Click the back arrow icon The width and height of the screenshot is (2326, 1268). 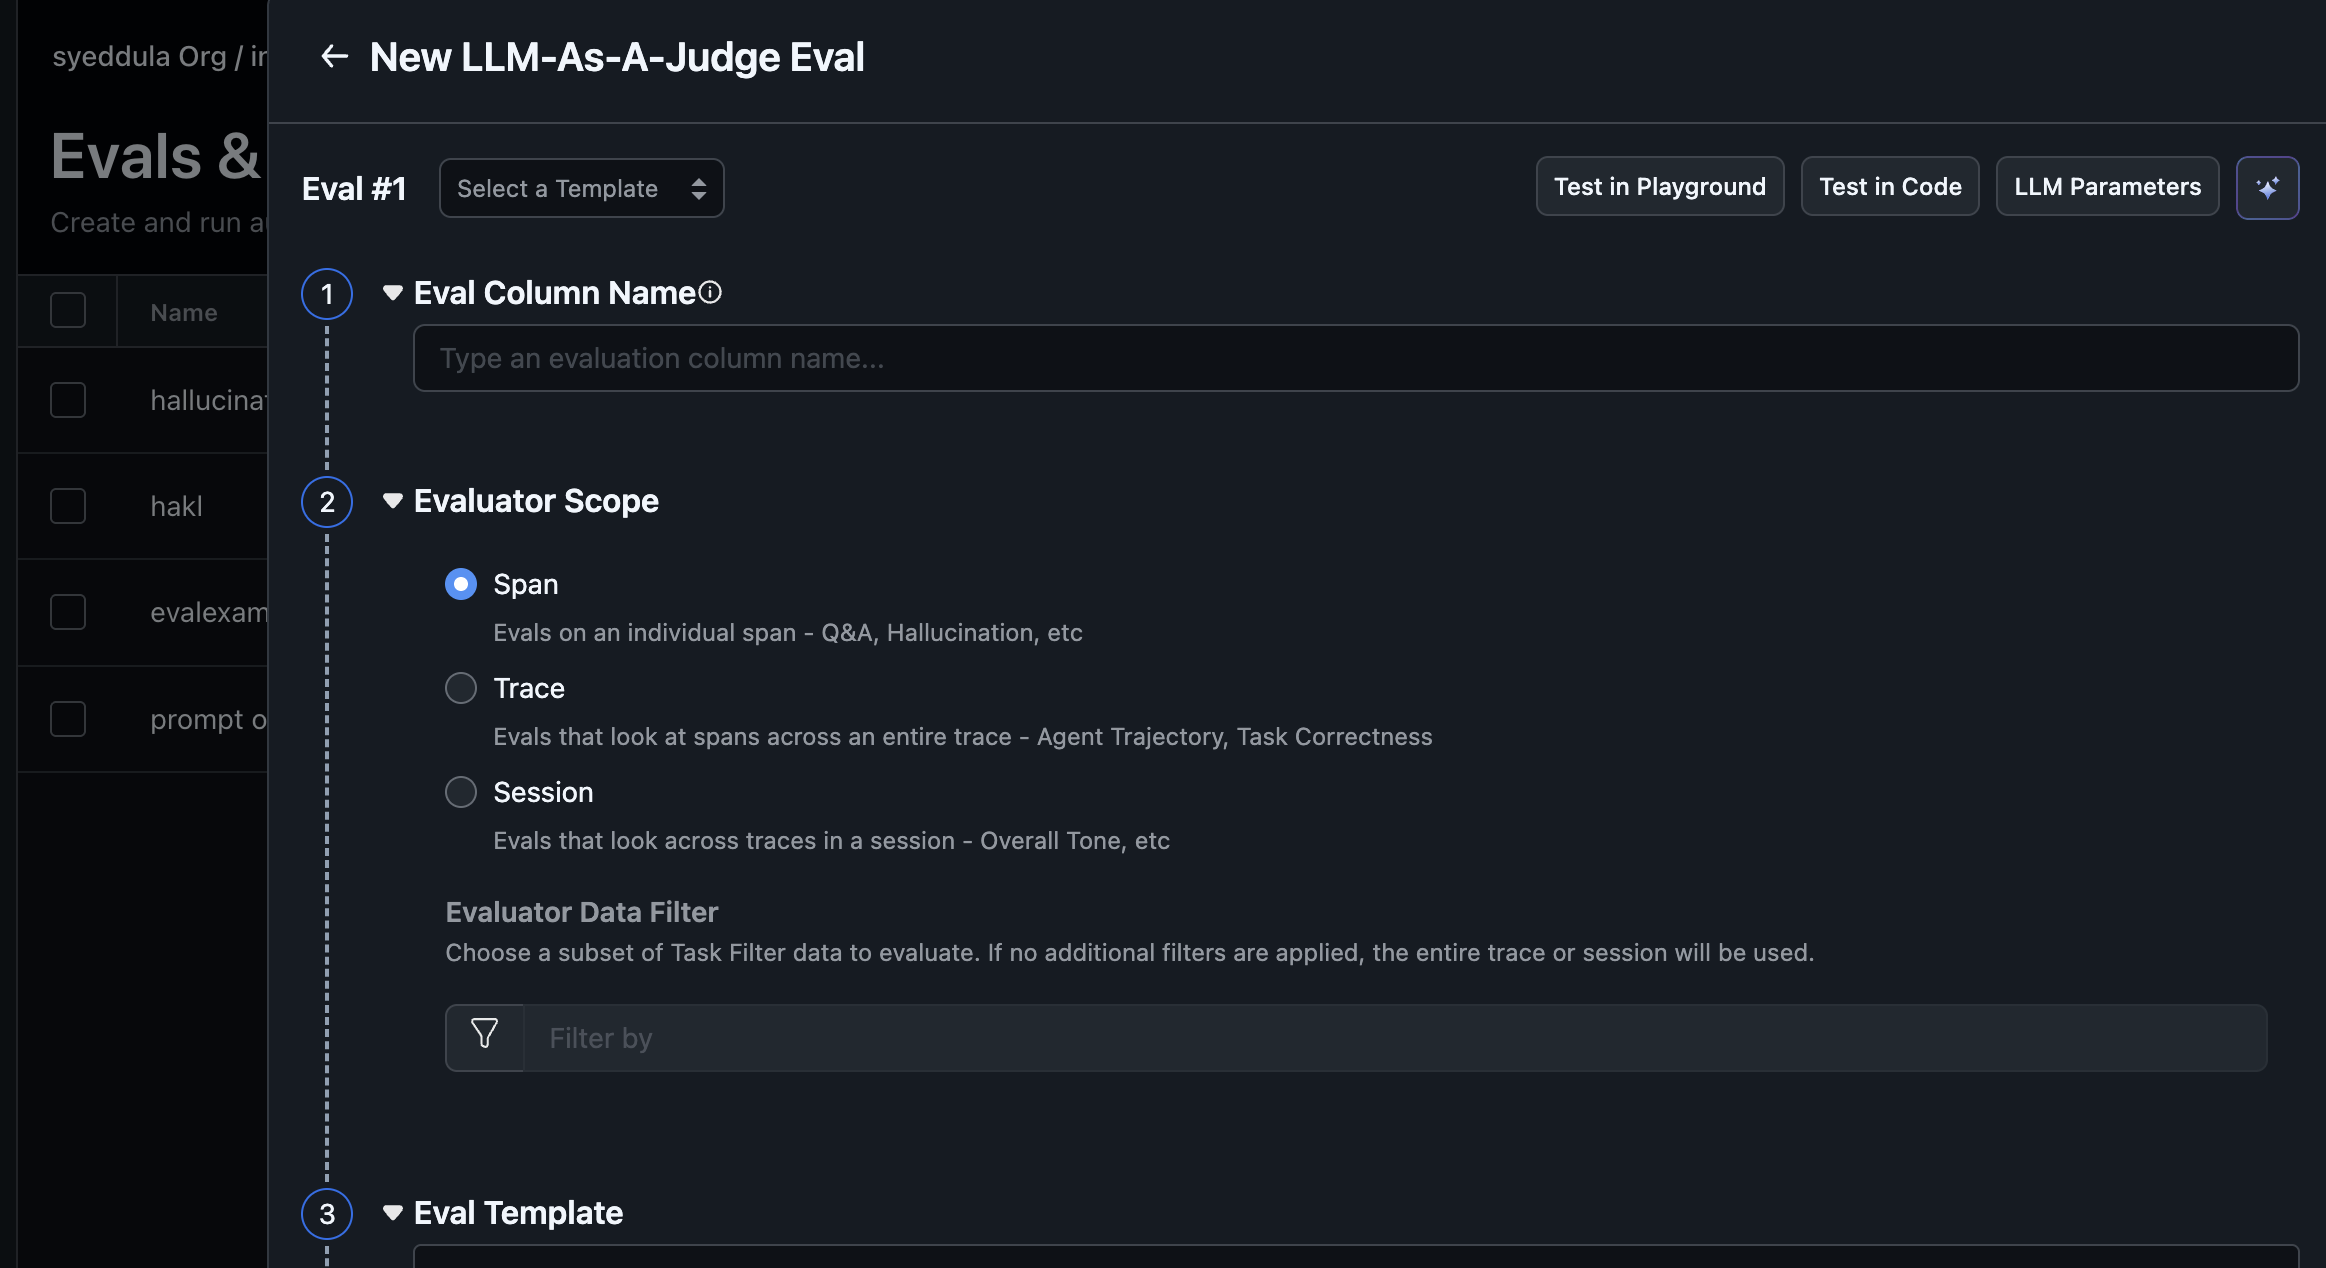334,57
